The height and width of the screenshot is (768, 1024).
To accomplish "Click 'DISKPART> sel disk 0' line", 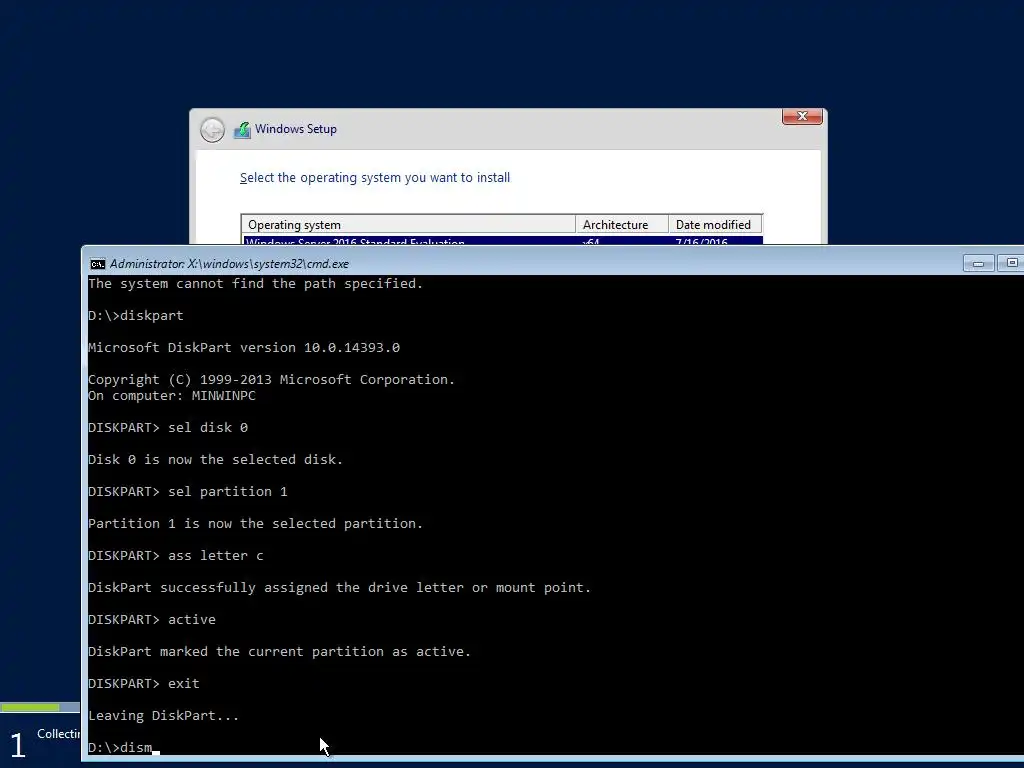I will [168, 428].
